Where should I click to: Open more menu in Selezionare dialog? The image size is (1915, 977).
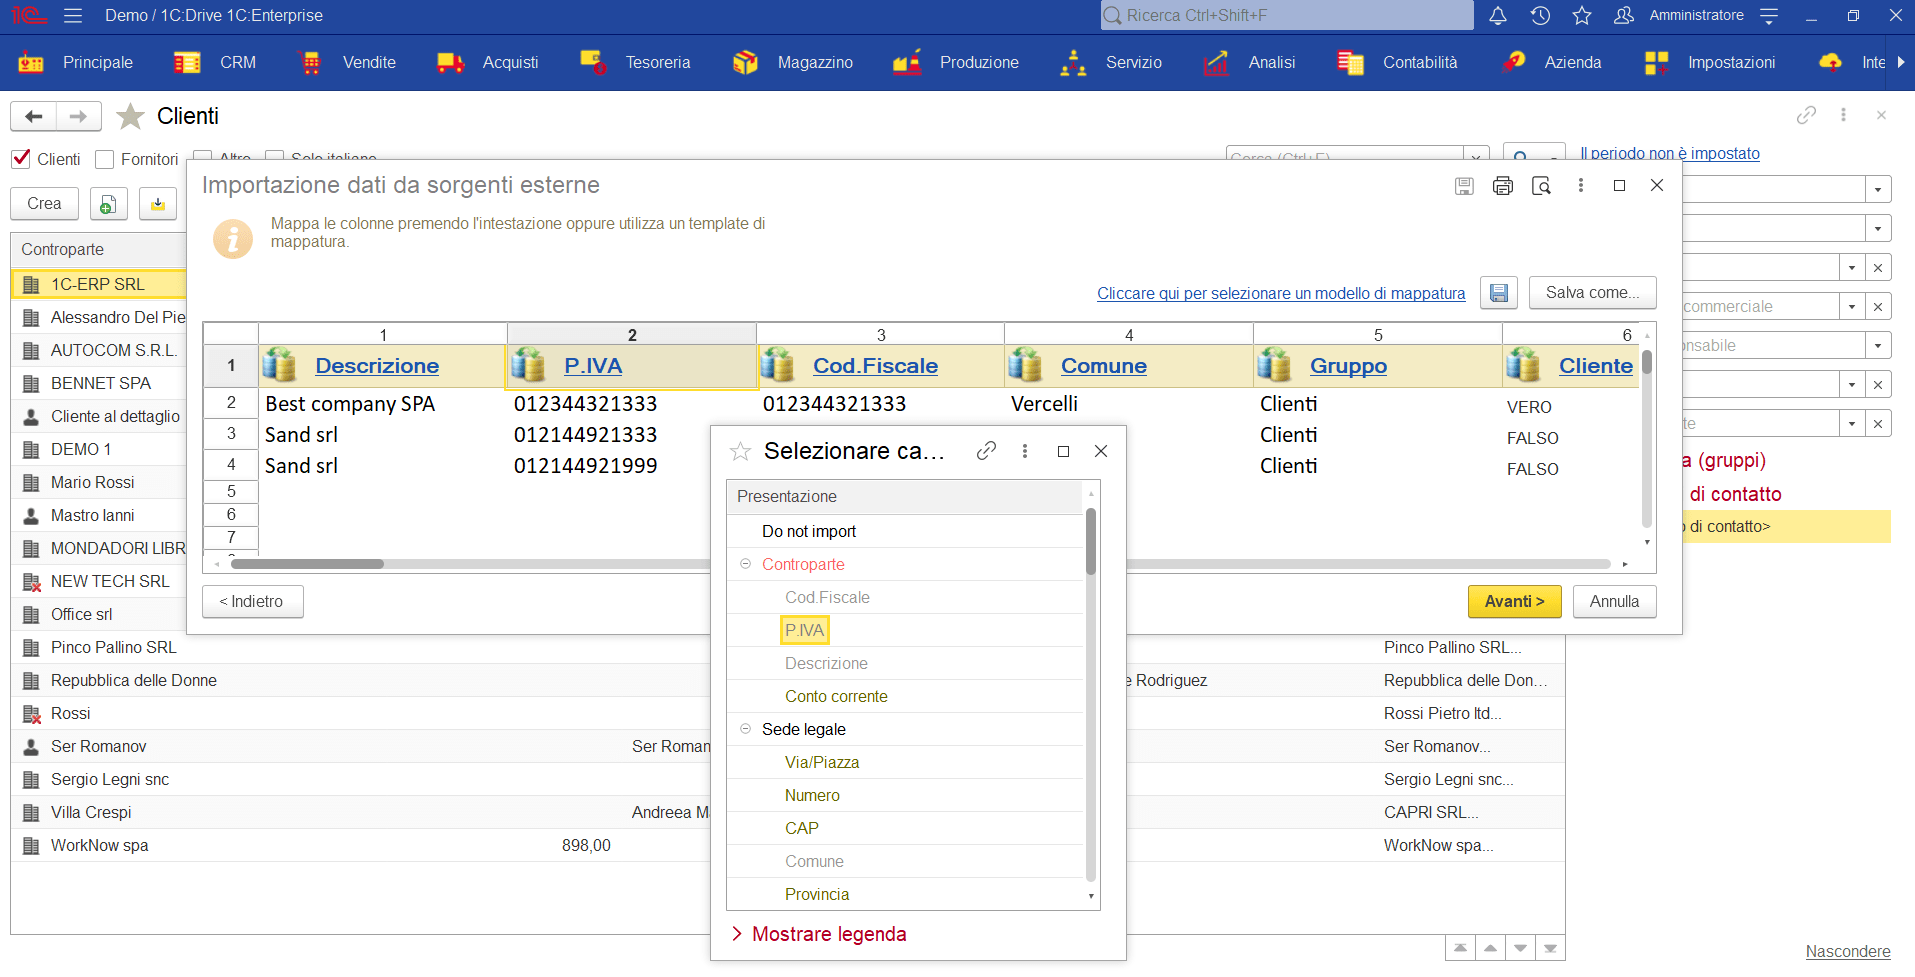pos(1025,451)
